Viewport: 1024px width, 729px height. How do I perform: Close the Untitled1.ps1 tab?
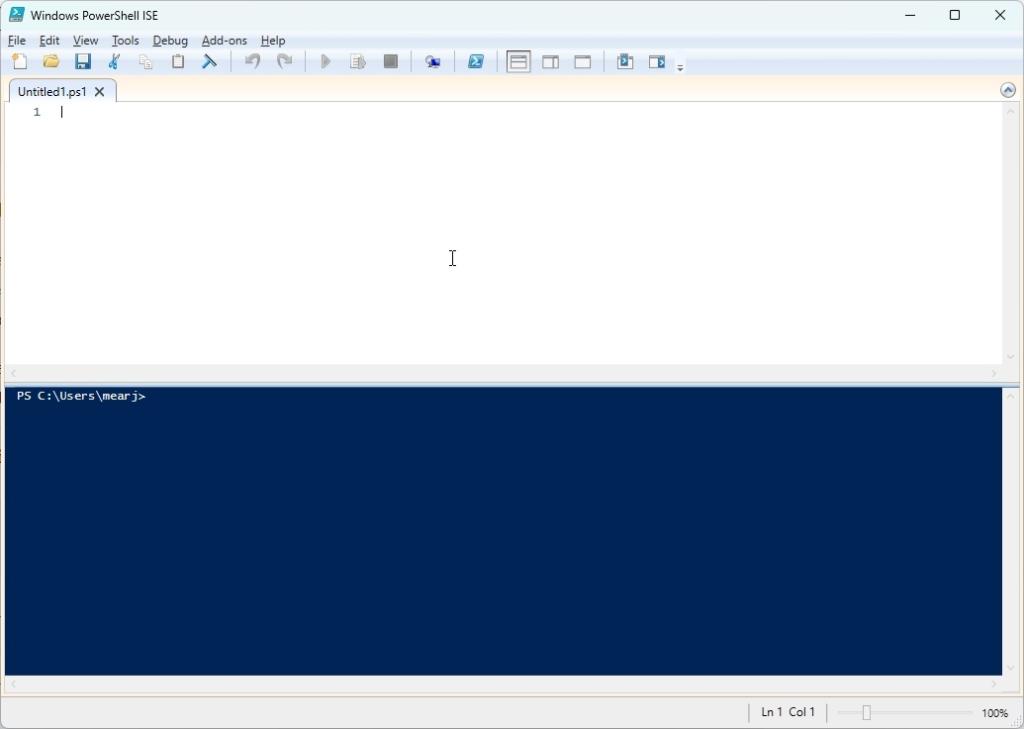[x=99, y=91]
